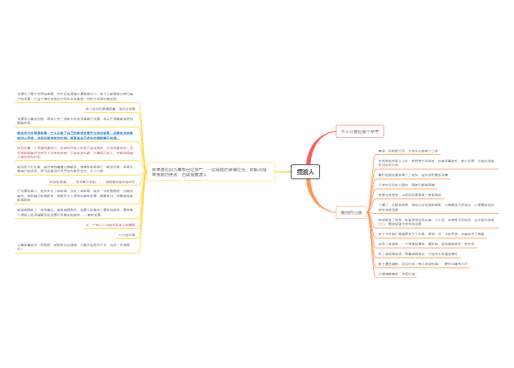The image size is (514, 368).
Task: Select second two-line subtopic on orange branch
Action: coord(436,207)
